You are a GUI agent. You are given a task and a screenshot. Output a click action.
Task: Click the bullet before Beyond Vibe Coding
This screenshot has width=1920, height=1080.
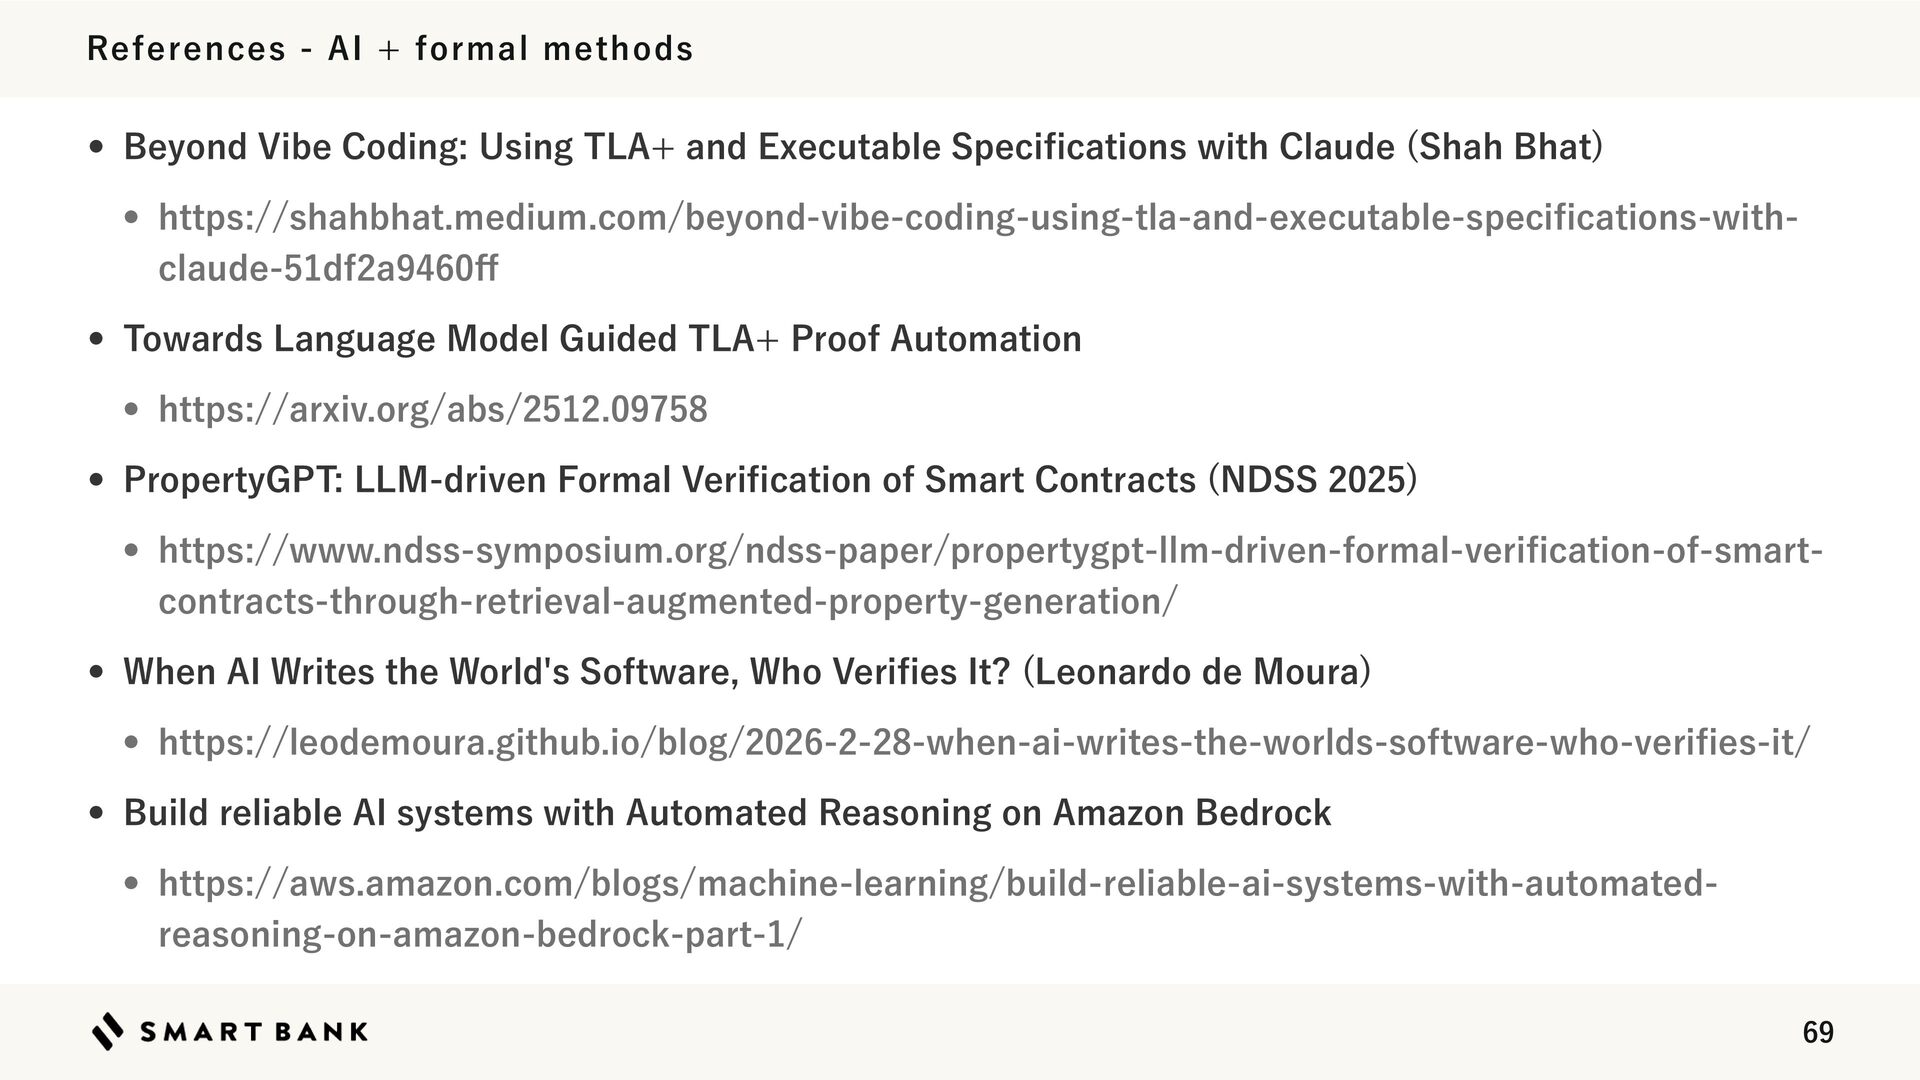pyautogui.click(x=96, y=148)
